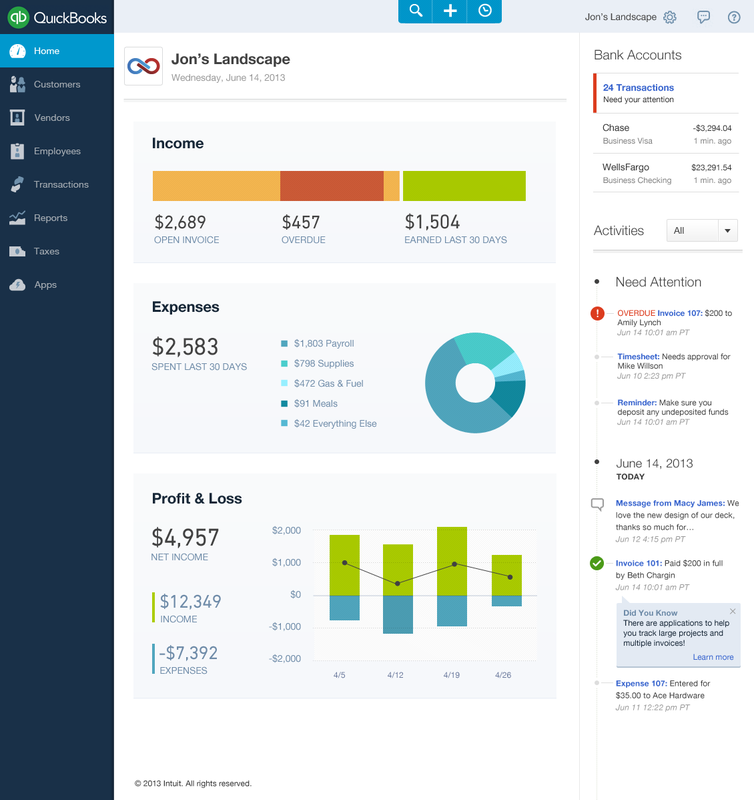
Task: Click the Taxes sidebar icon
Action: coord(17,251)
